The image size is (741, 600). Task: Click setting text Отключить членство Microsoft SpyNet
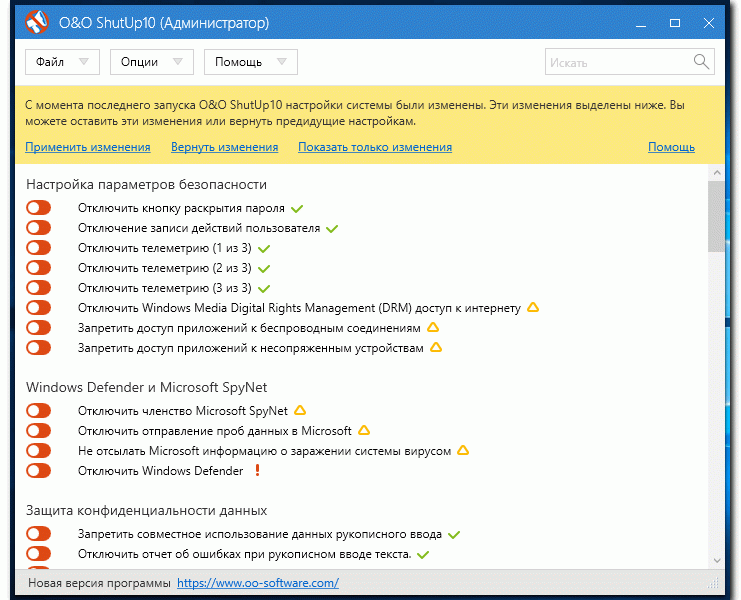[x=183, y=411]
